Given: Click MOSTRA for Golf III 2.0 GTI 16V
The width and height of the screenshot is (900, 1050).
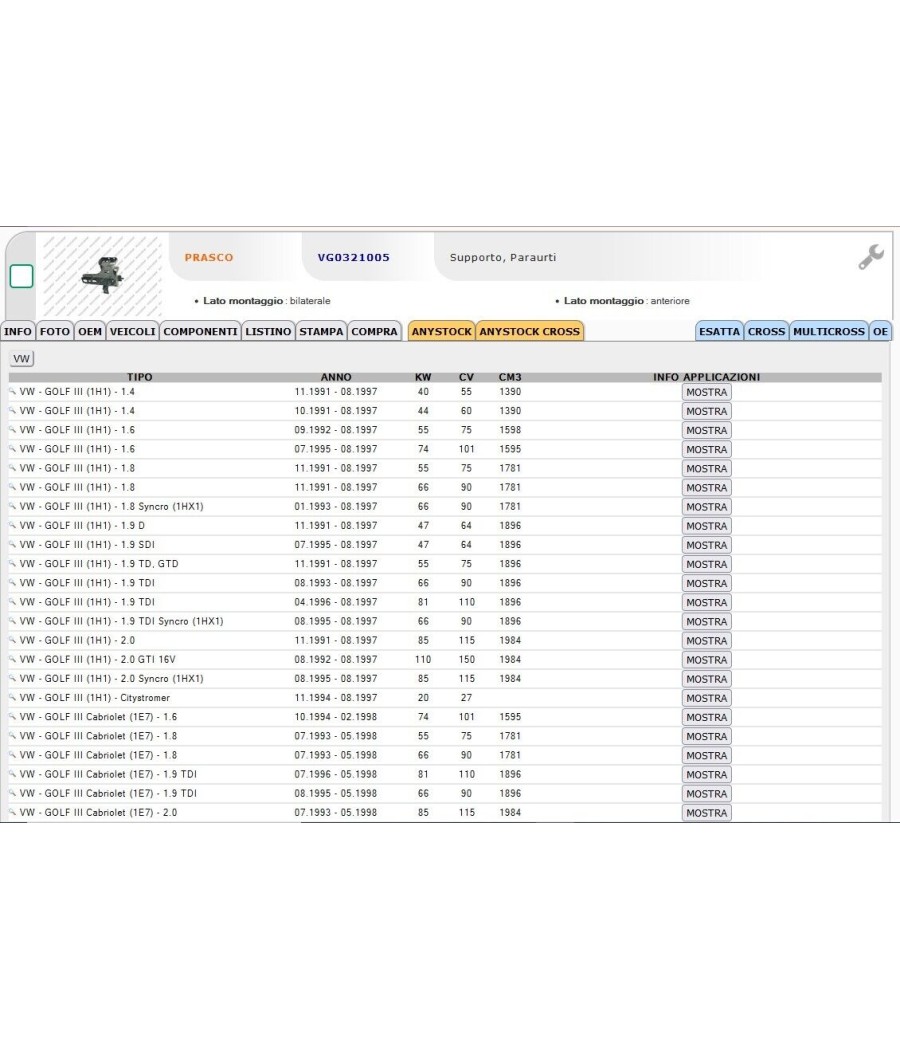Looking at the screenshot, I should pyautogui.click(x=706, y=660).
